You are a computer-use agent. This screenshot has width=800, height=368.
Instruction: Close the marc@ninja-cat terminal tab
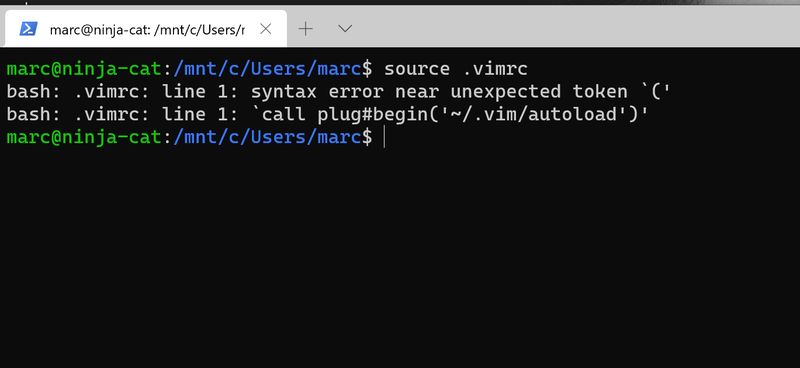(265, 29)
